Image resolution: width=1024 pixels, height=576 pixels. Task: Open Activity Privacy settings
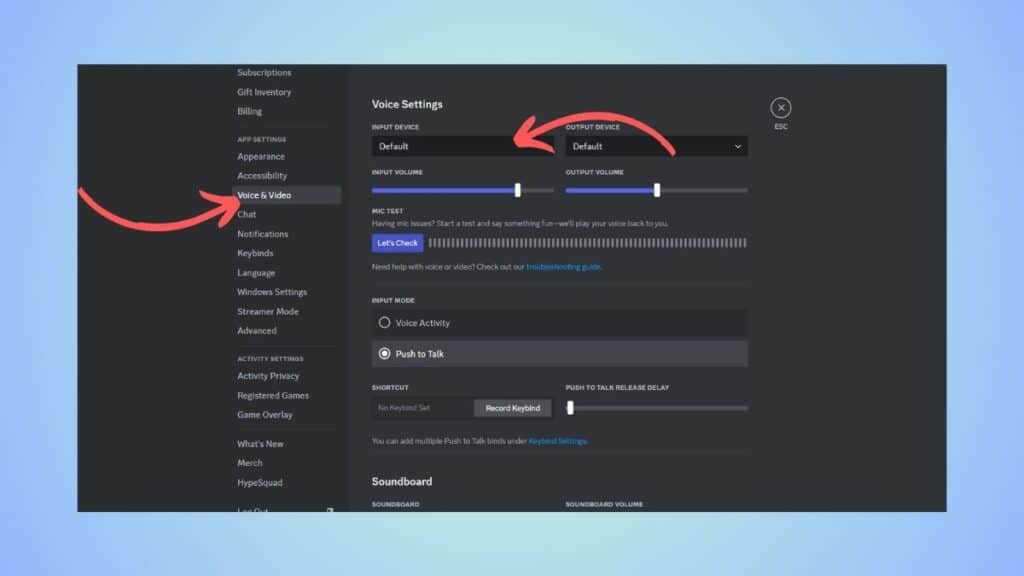[266, 375]
